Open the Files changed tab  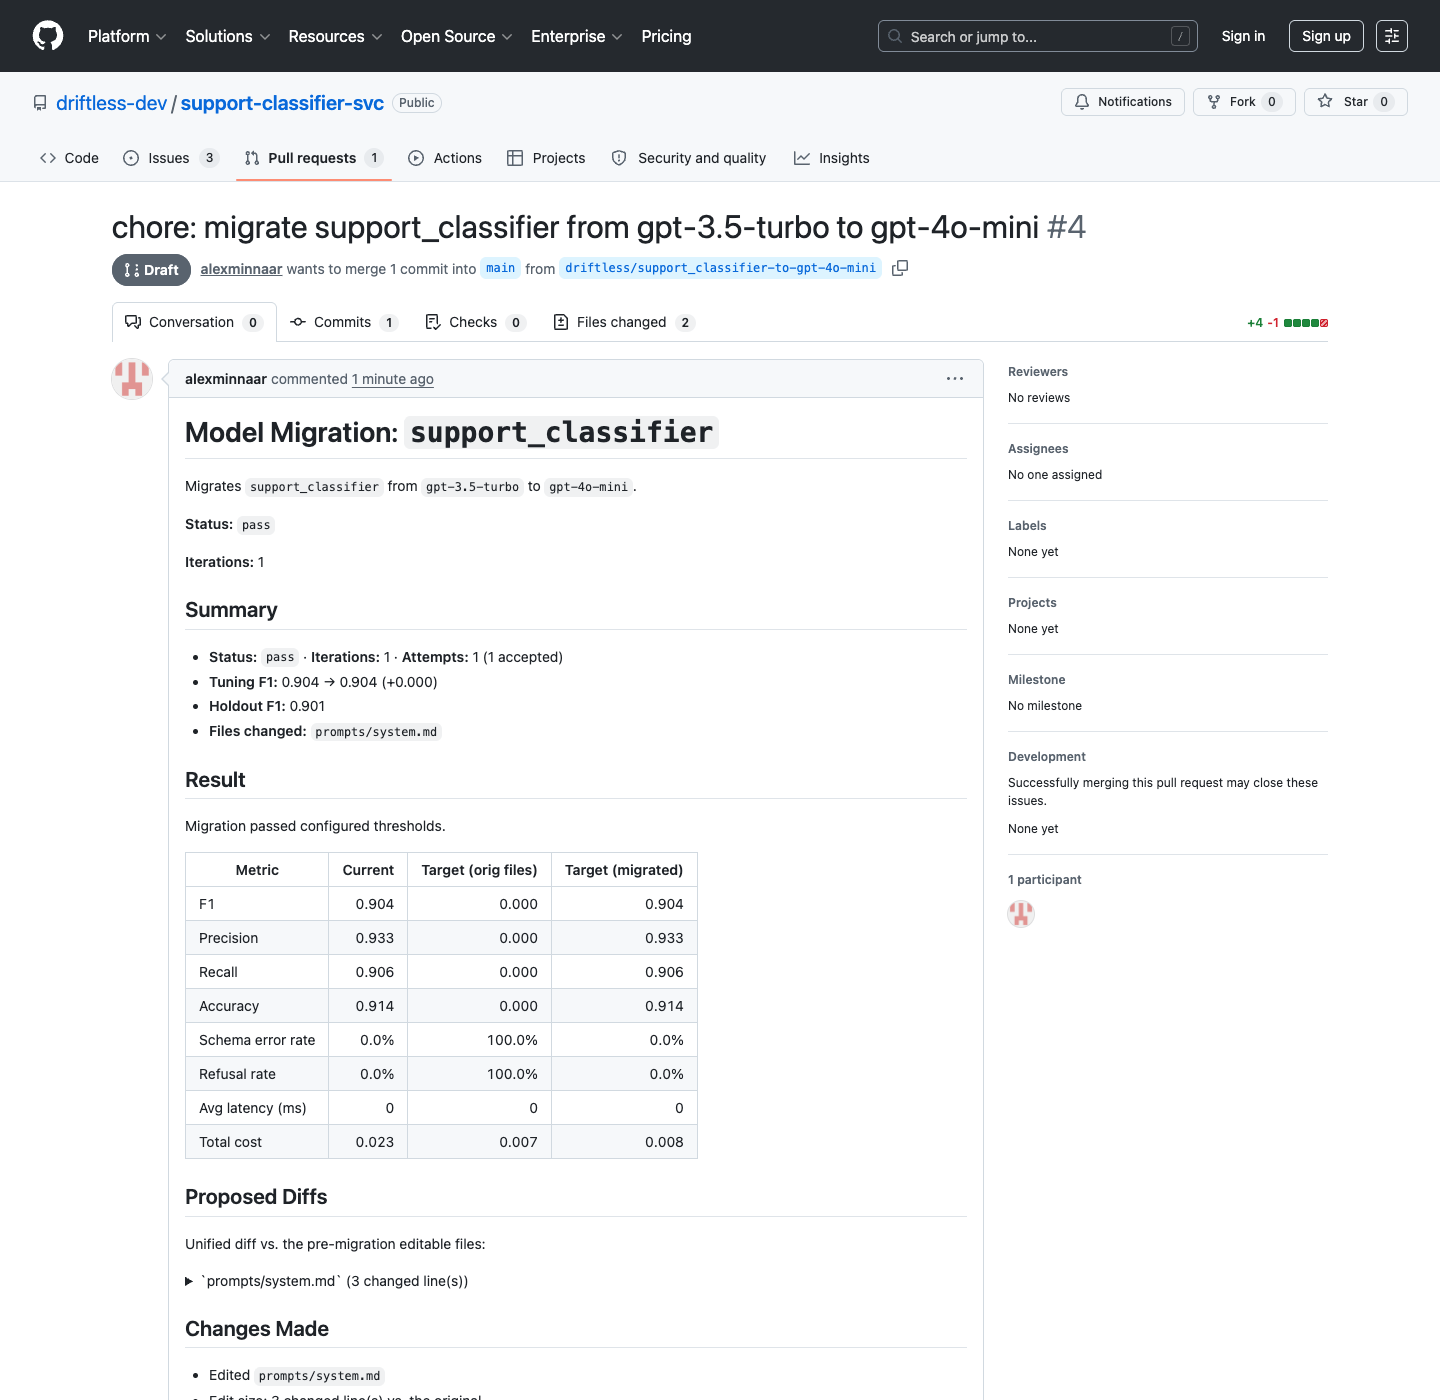pyautogui.click(x=624, y=322)
